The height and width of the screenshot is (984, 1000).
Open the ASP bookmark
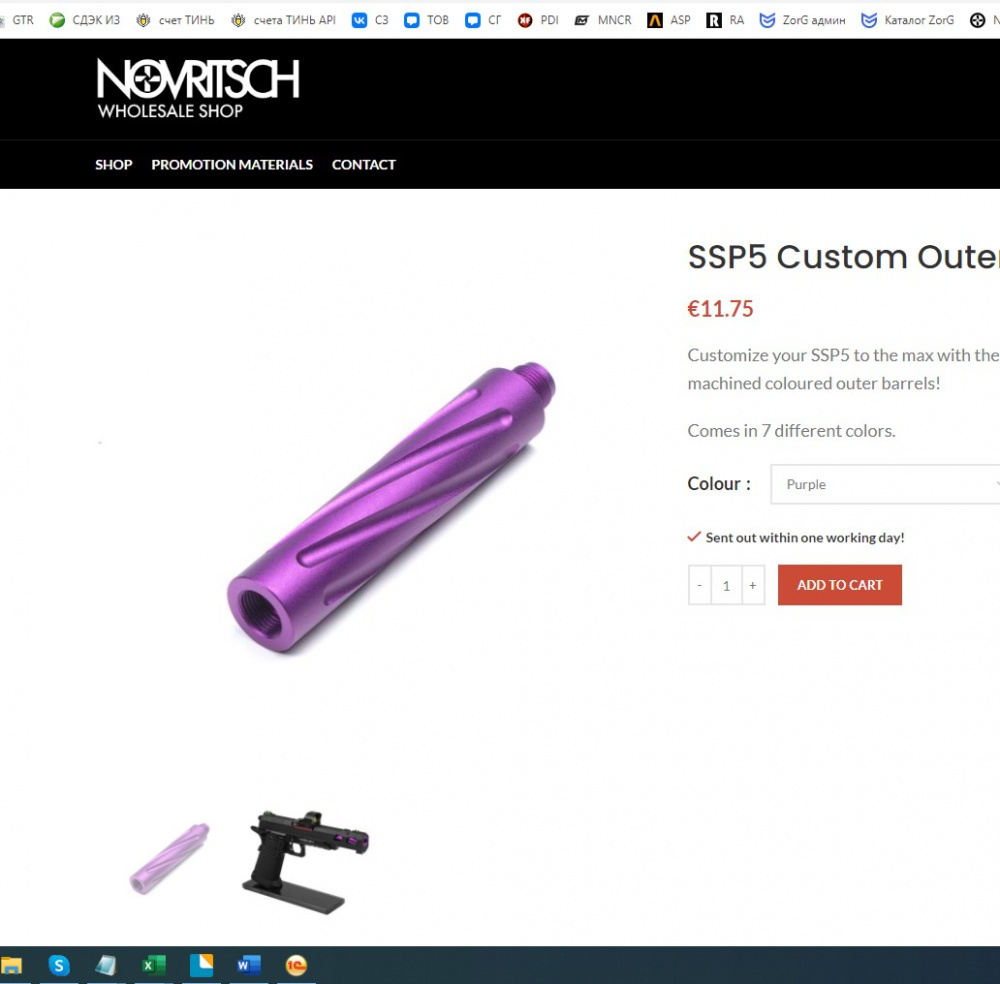click(x=669, y=20)
